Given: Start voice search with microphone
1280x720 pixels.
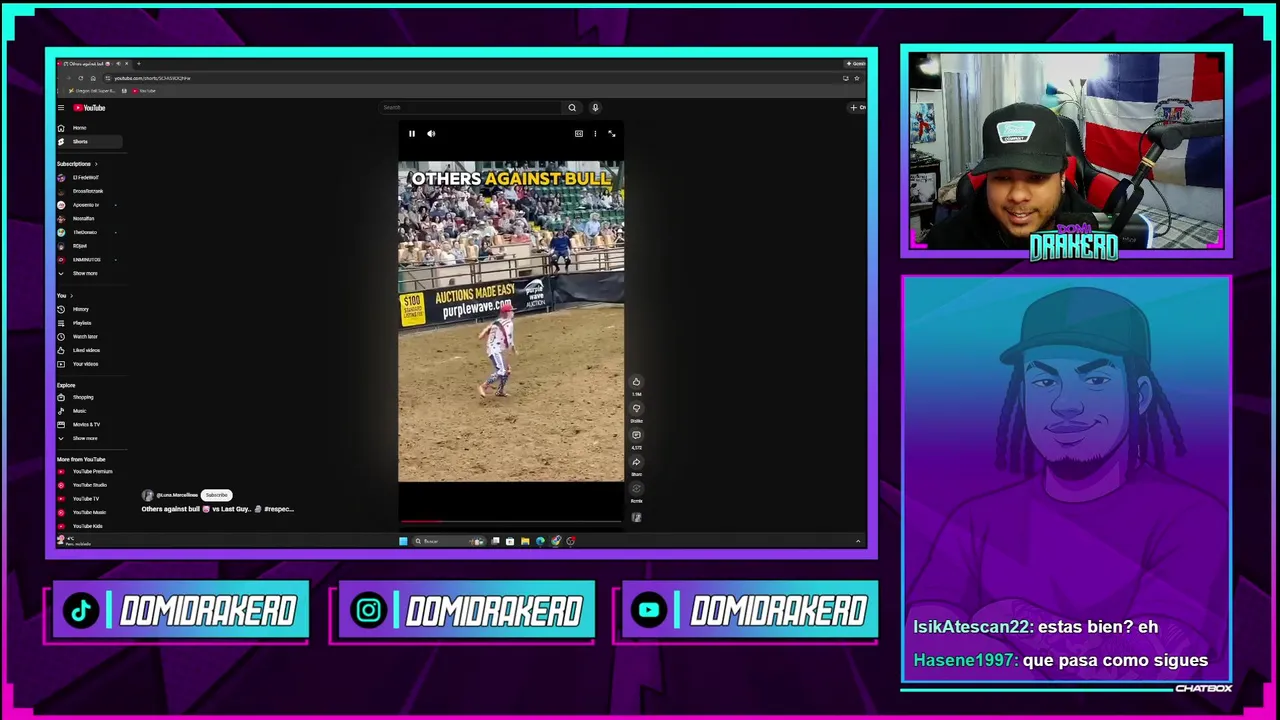Looking at the screenshot, I should (595, 108).
